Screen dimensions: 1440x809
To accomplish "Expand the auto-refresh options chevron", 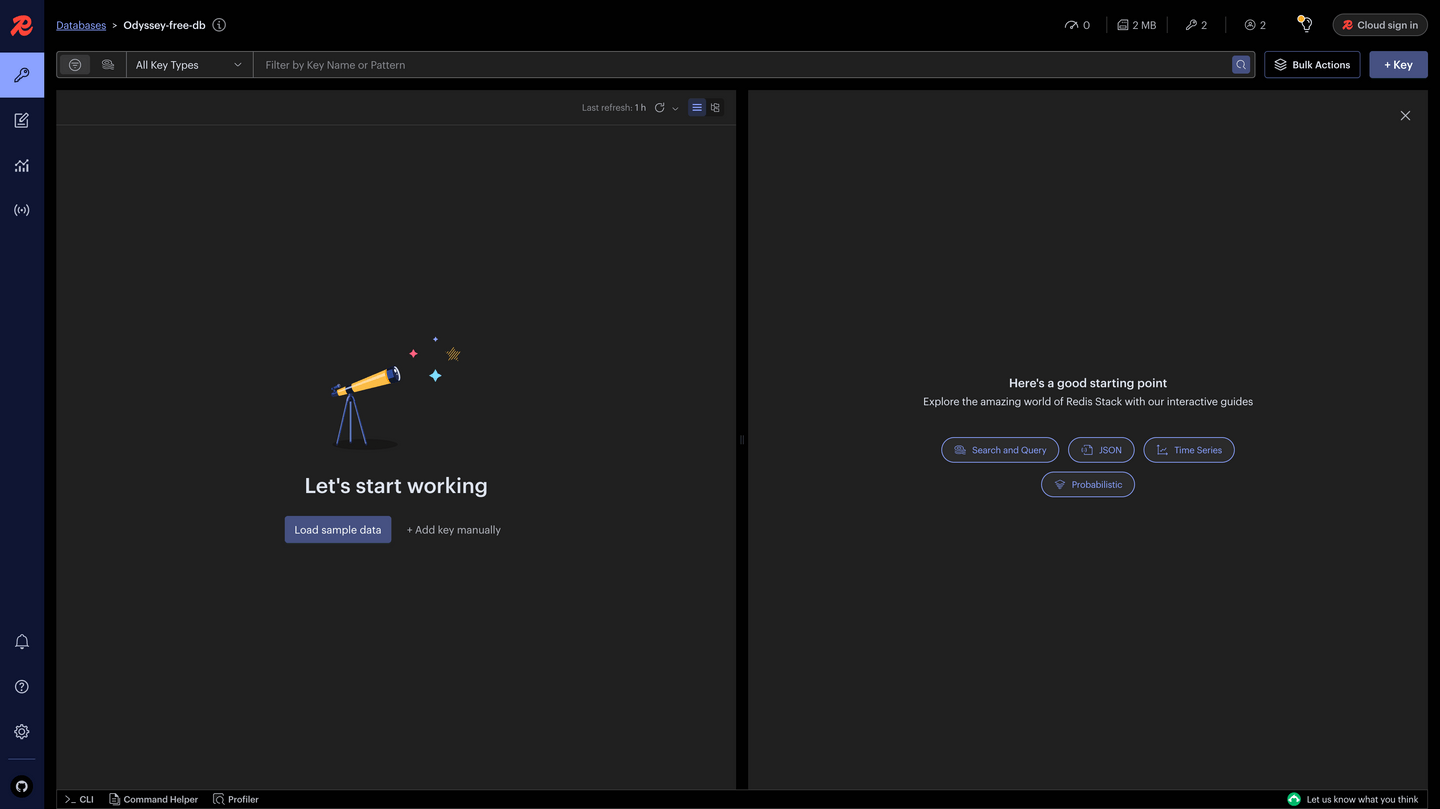I will [x=675, y=109].
